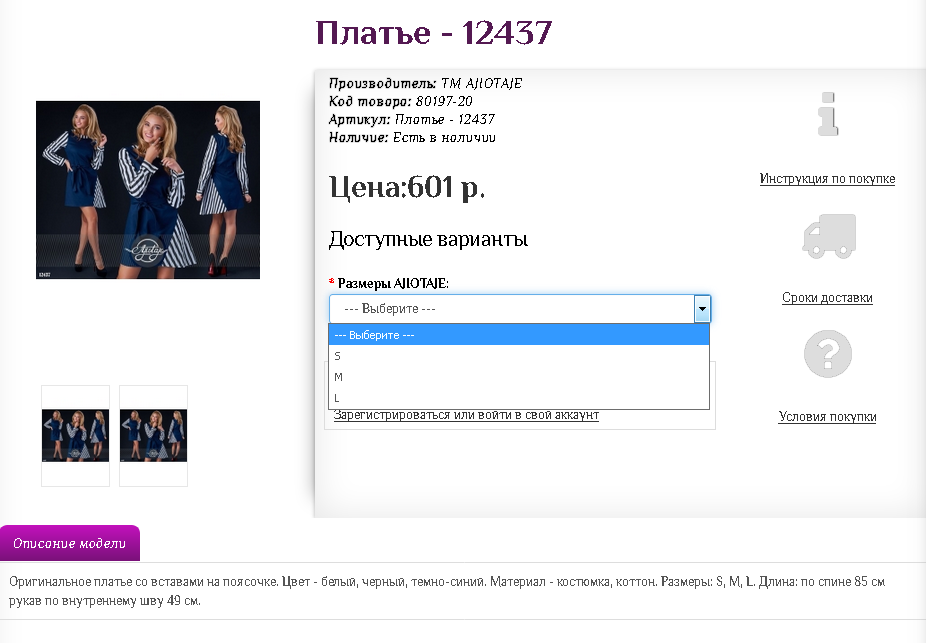The width and height of the screenshot is (926, 643).
Task: Click Зарегистрироваться или войти в свой аккаунт
Action: click(466, 415)
